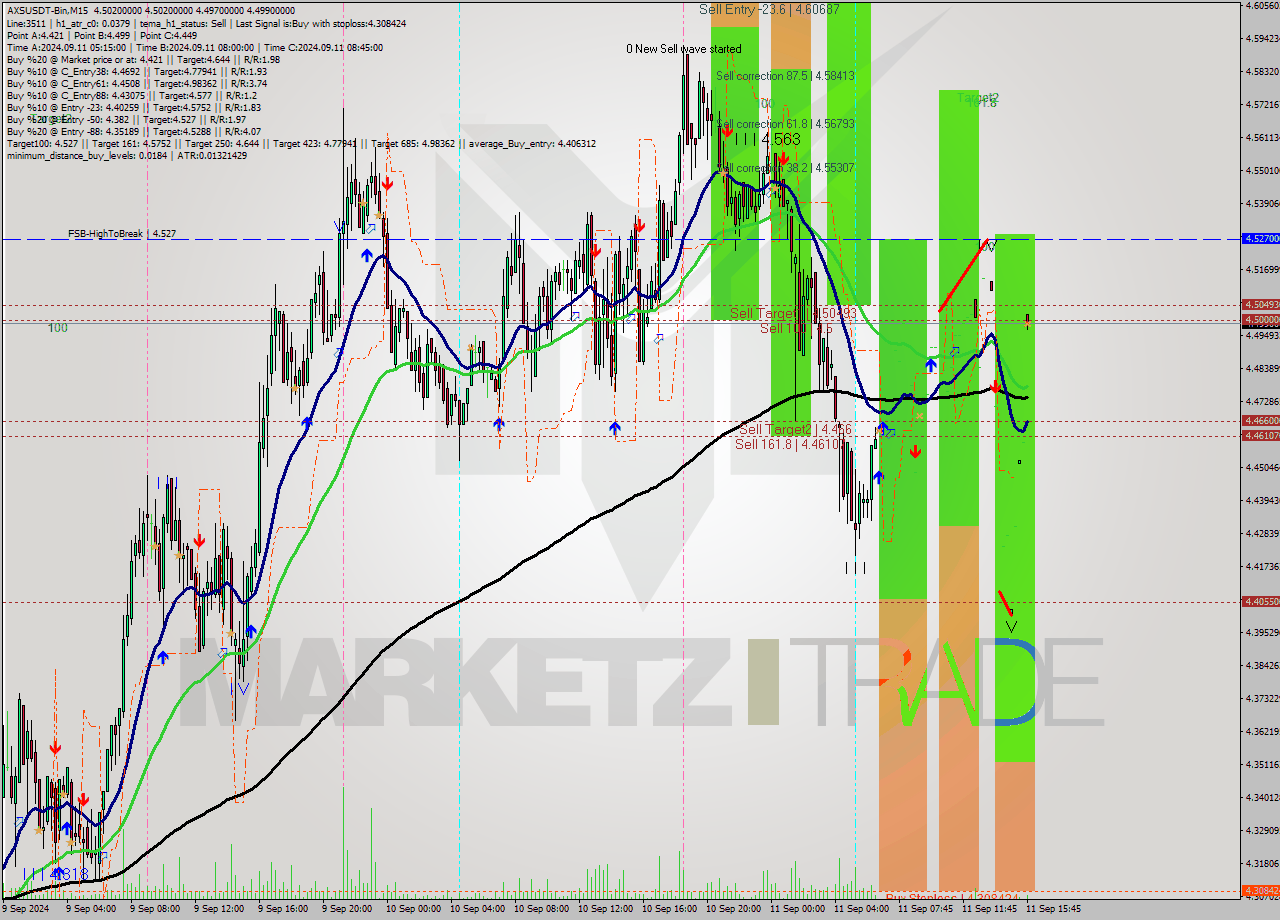Image resolution: width=1280 pixels, height=920 pixels.
Task: Click the 'Target100: 4.527' summary line
Action: tap(301, 143)
